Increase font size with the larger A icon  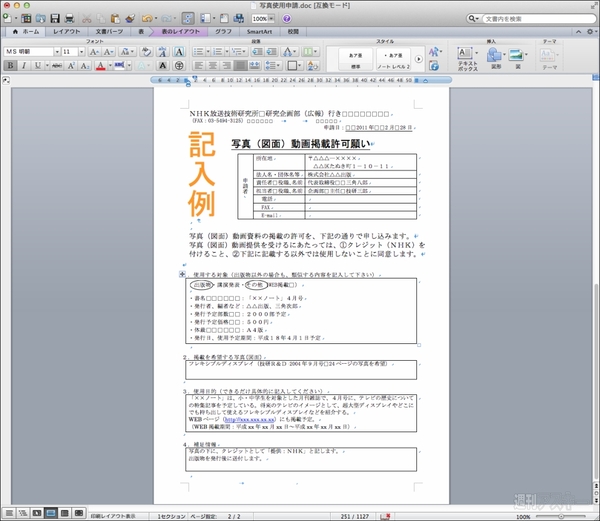click(94, 52)
